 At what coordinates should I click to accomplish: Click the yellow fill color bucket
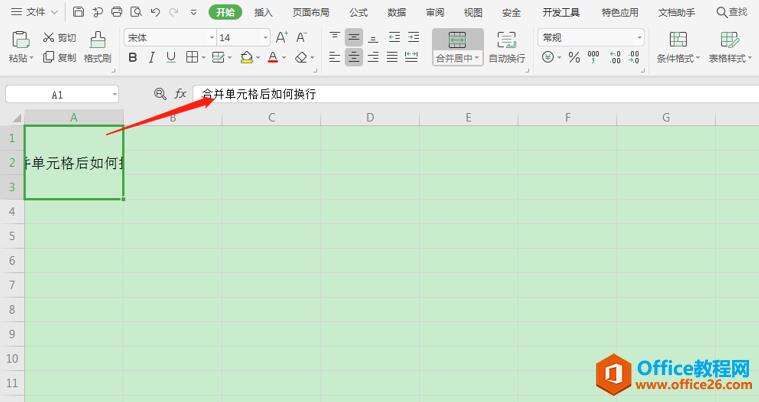point(246,58)
